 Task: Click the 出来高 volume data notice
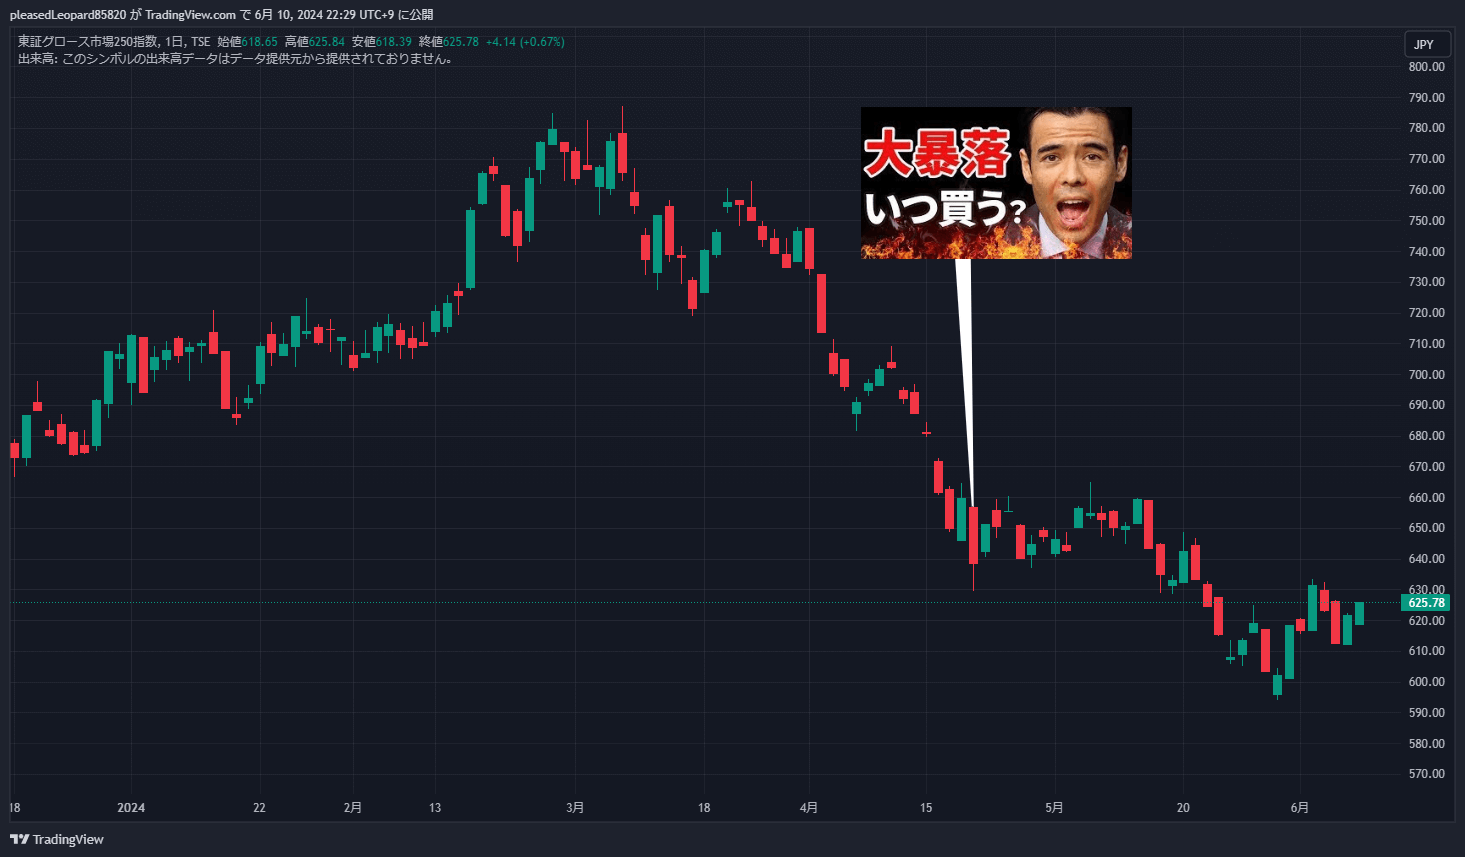(x=236, y=59)
